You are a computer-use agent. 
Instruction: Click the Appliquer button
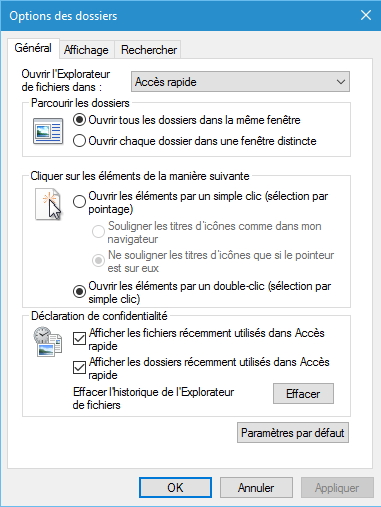click(x=337, y=488)
